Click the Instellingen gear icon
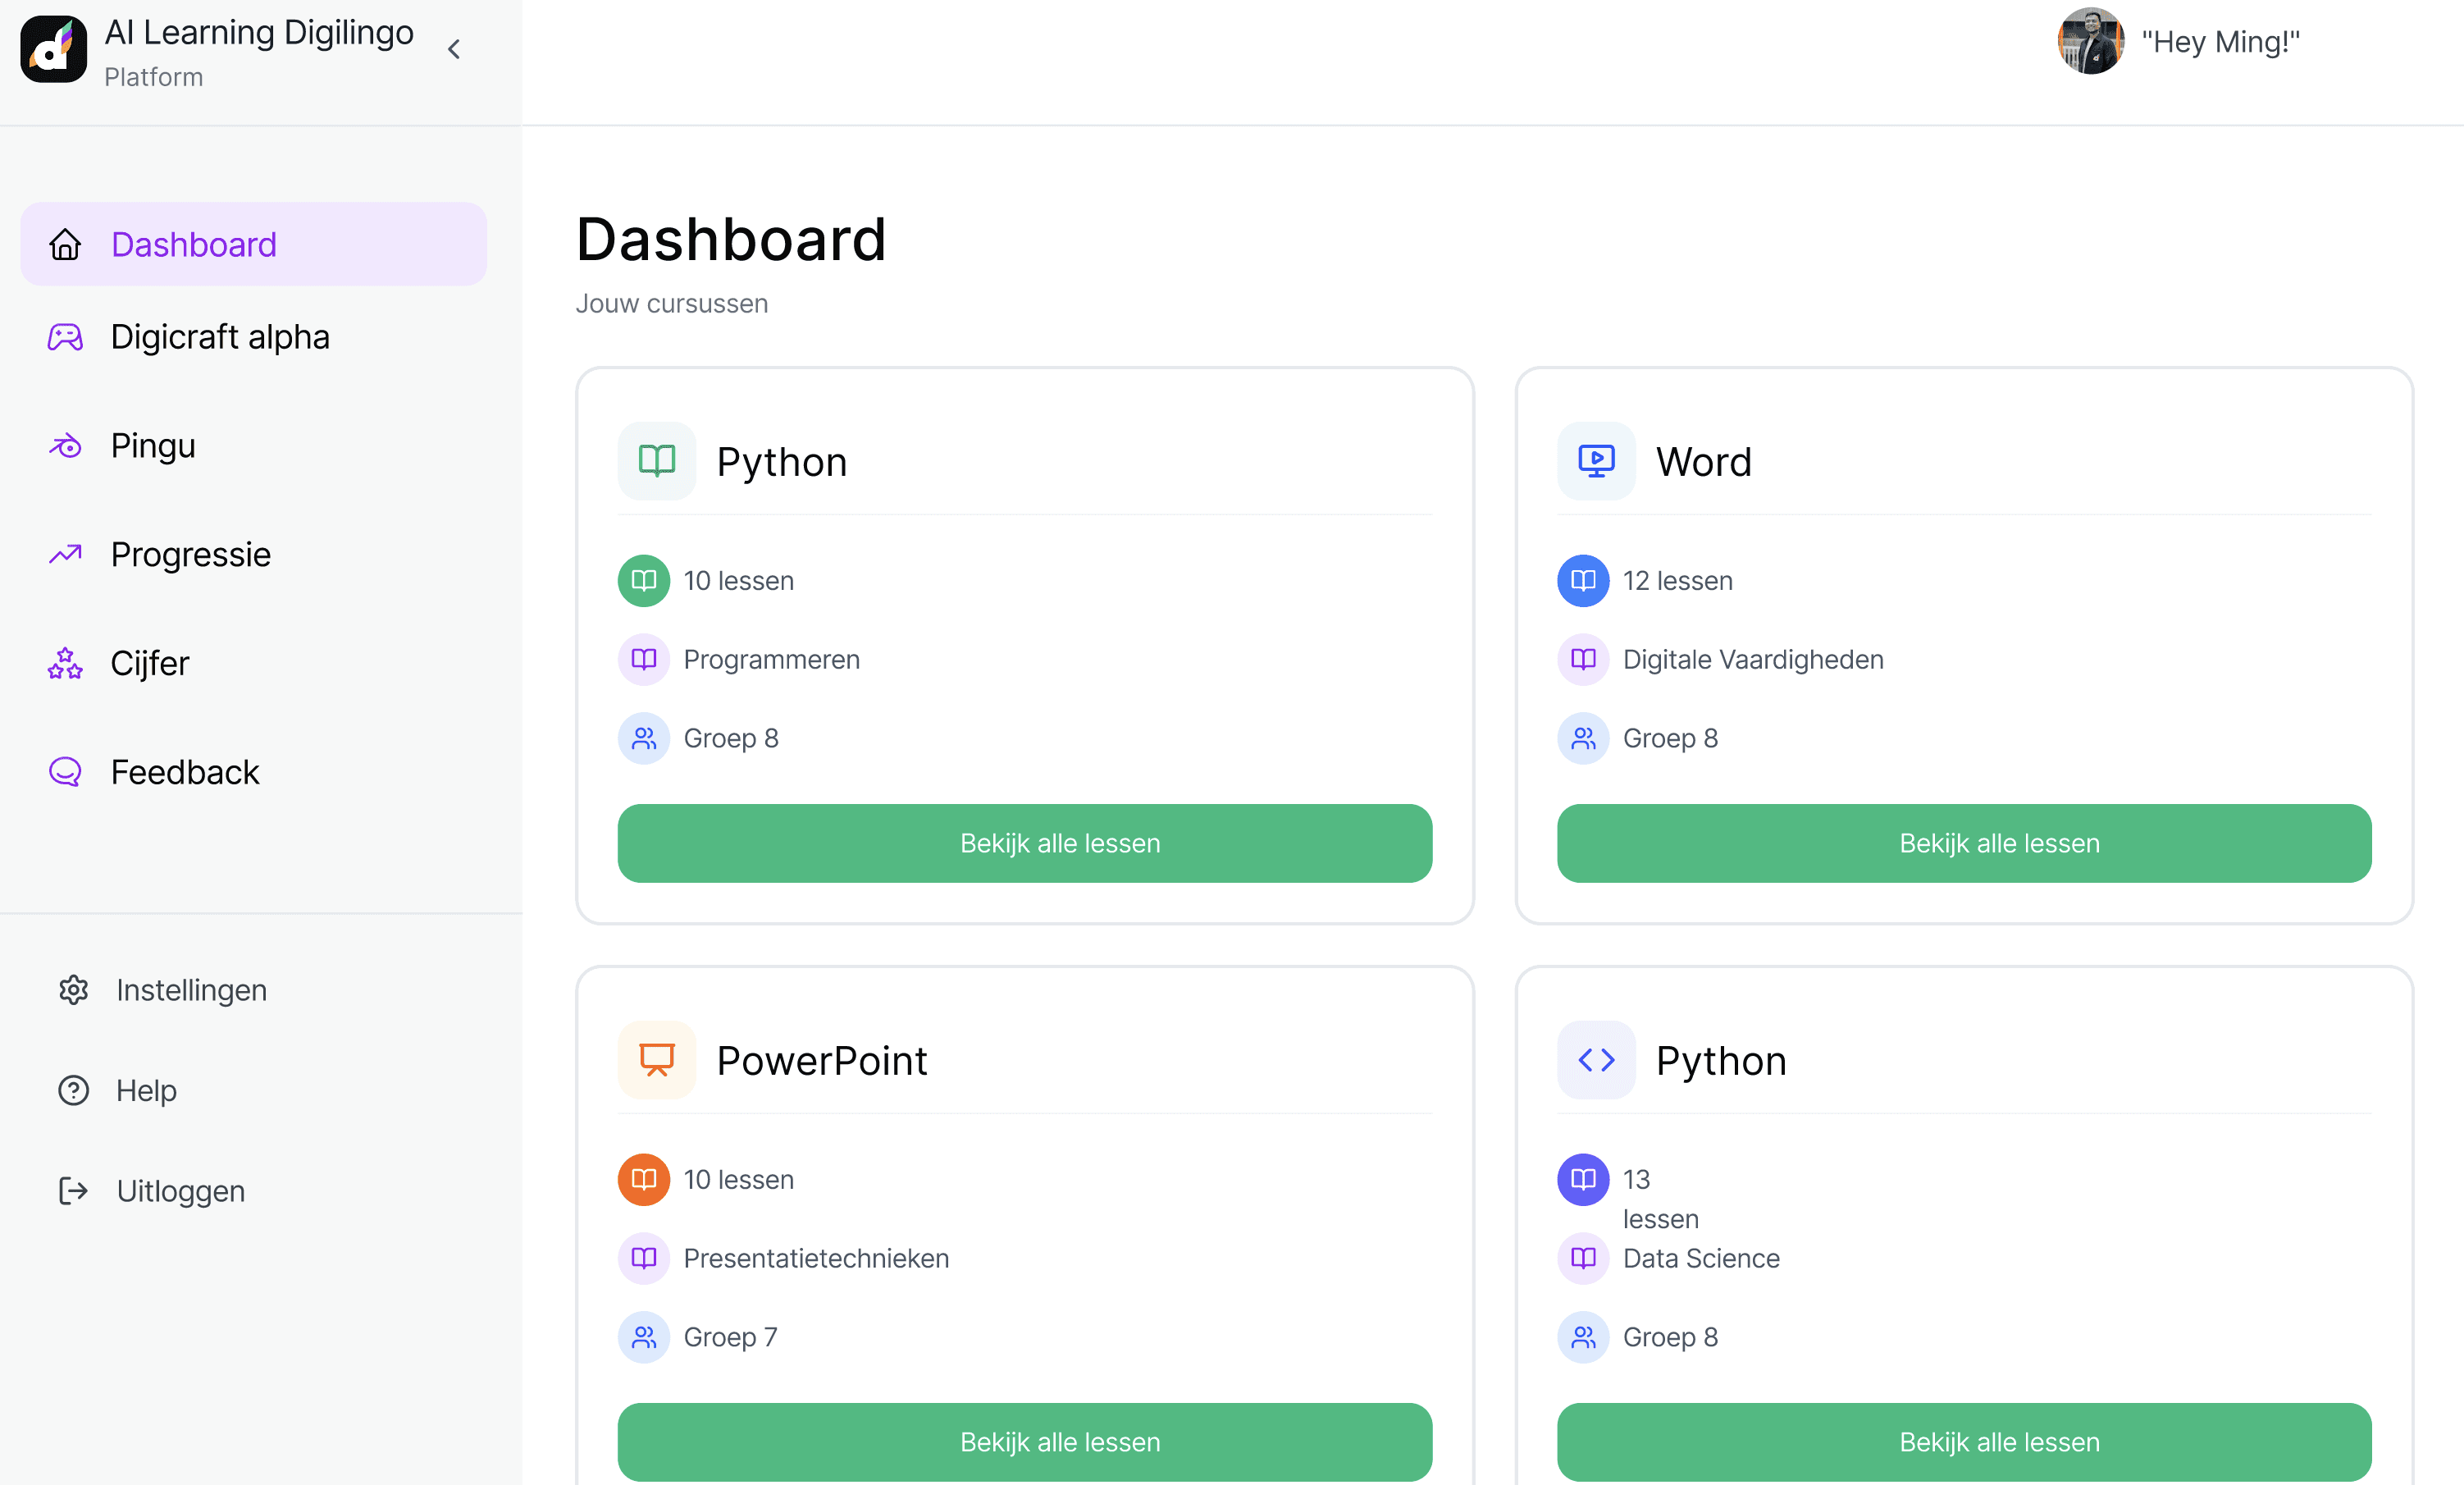The width and height of the screenshot is (2464, 1485). [x=73, y=990]
